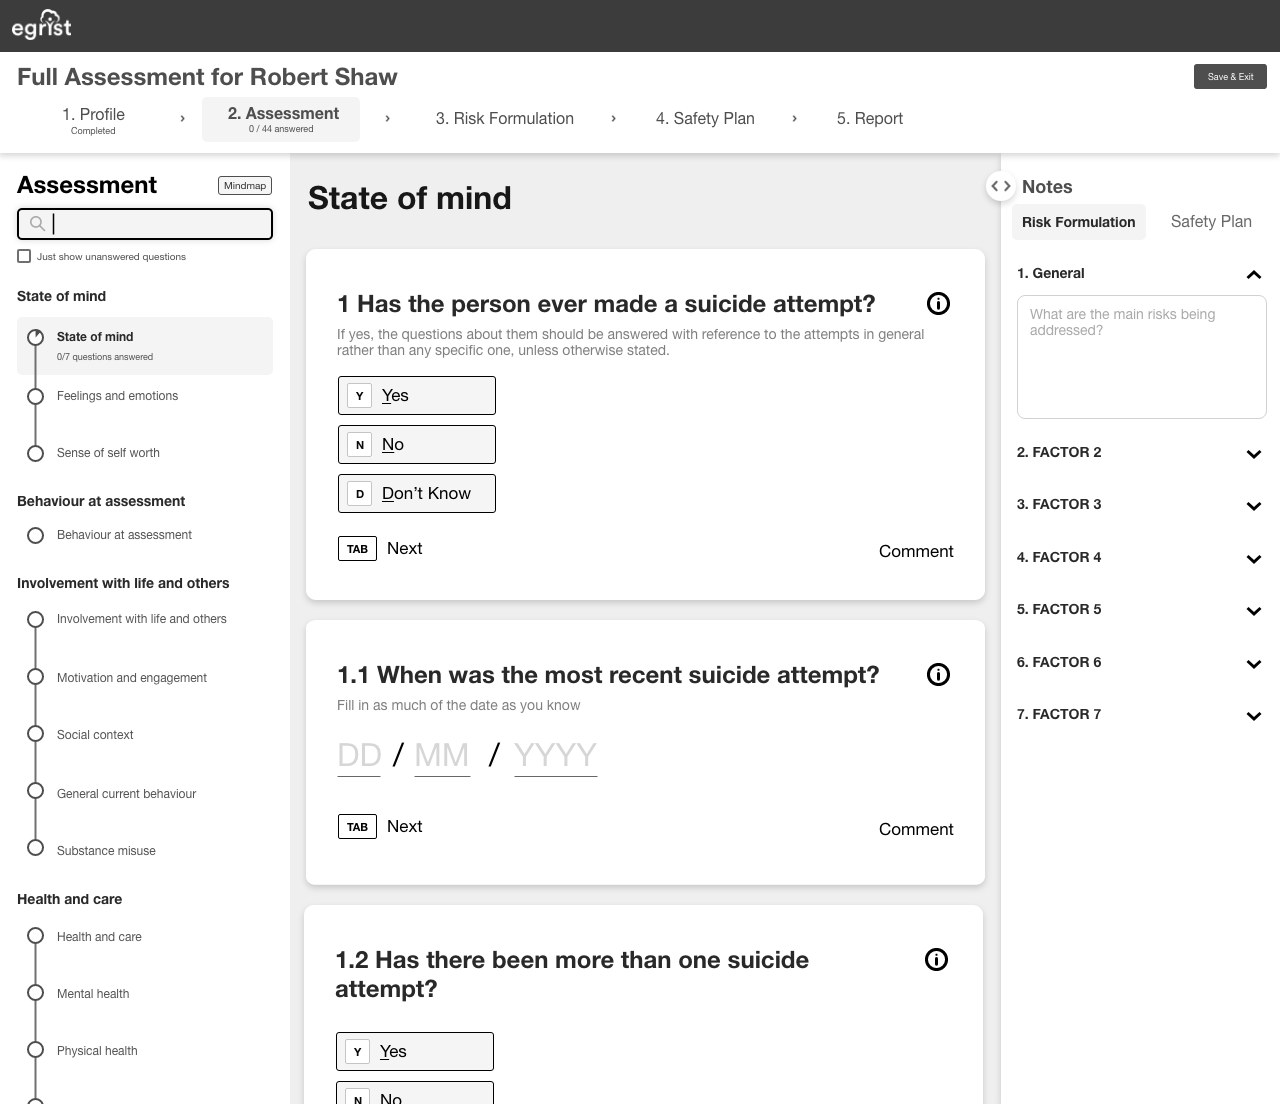Expand FACTOR 3 section

click(x=1254, y=506)
